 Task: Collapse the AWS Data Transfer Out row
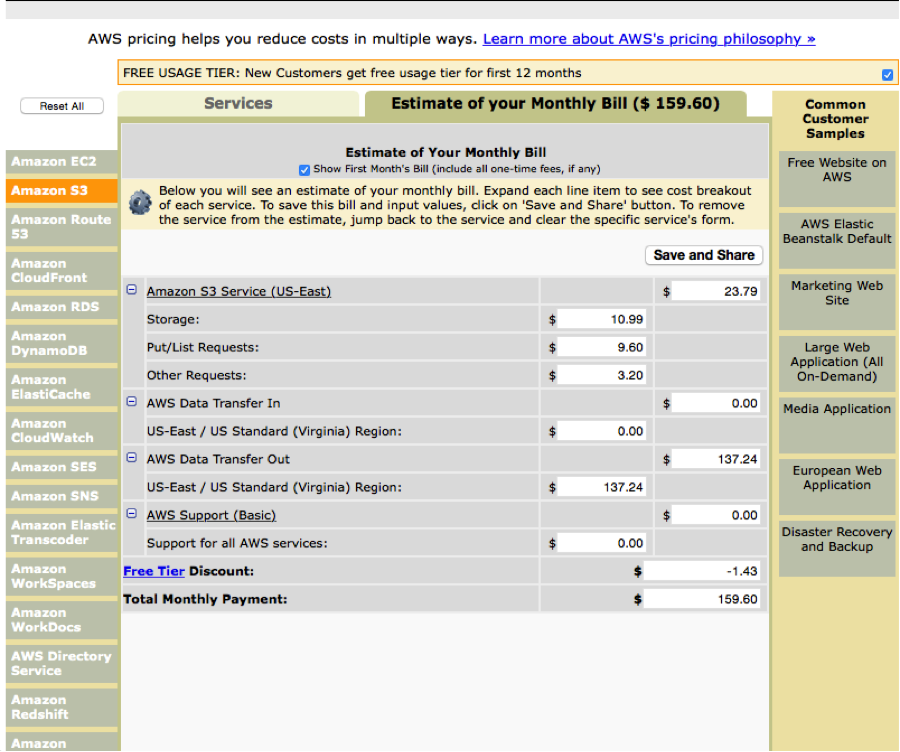pyautogui.click(x=131, y=458)
